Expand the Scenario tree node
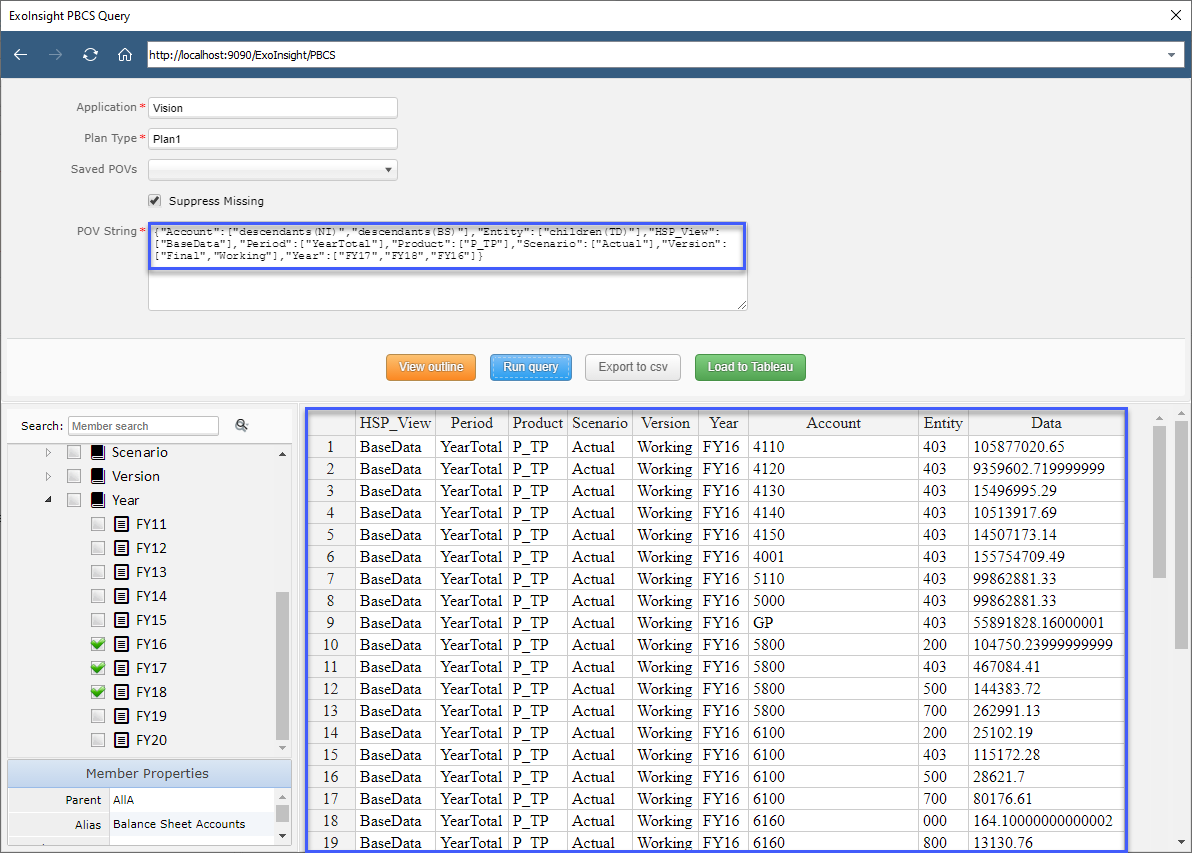The width and height of the screenshot is (1192, 853). coord(48,452)
